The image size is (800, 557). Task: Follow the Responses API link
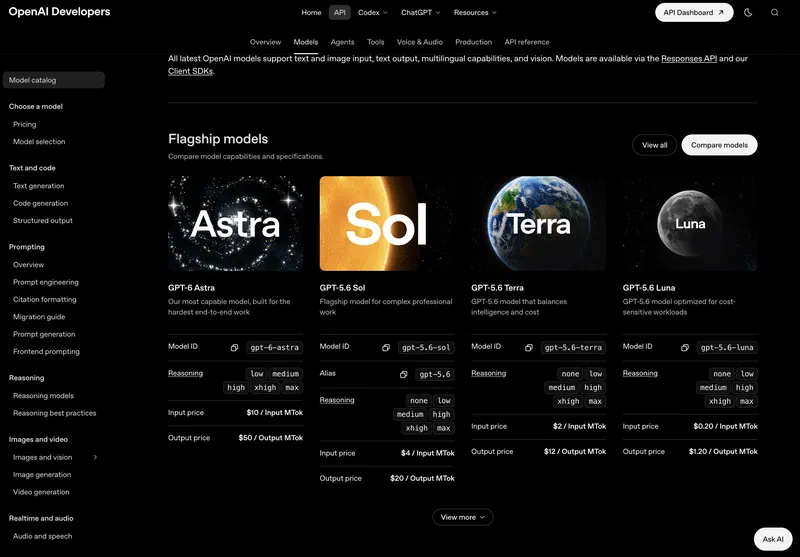689,59
